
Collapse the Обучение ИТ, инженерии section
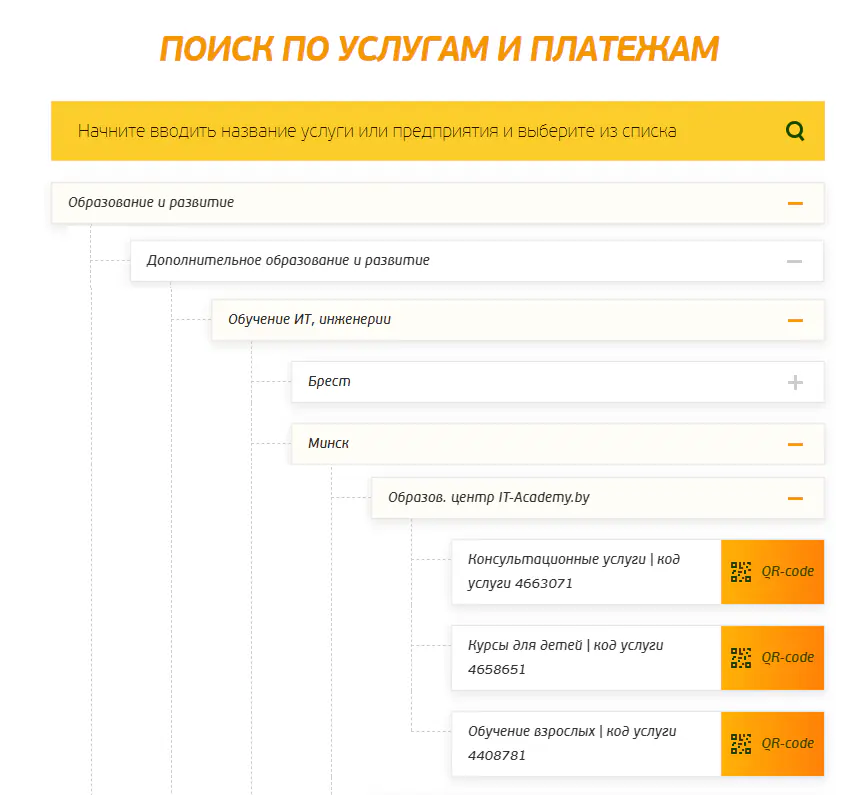(x=795, y=320)
